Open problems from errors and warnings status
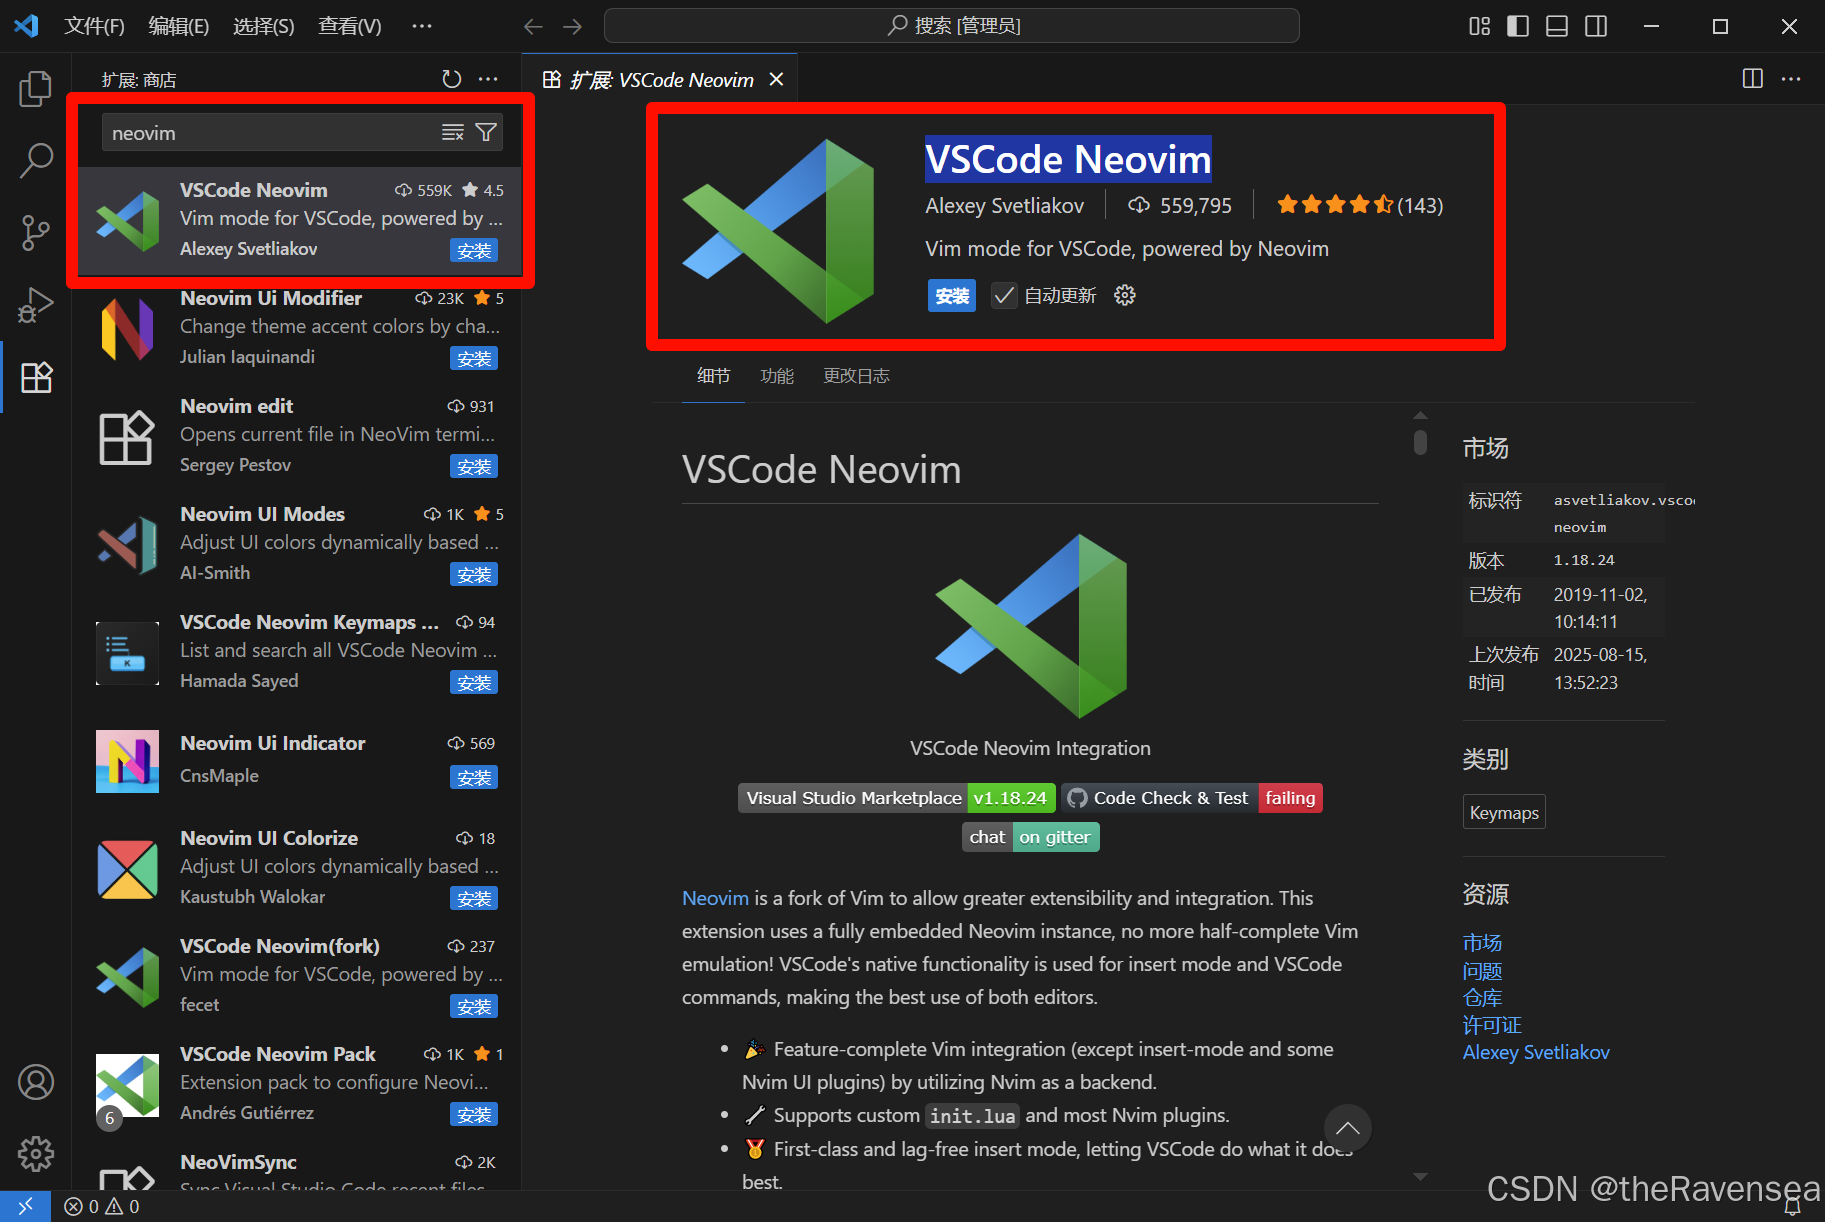This screenshot has height=1222, width=1825. [x=102, y=1207]
